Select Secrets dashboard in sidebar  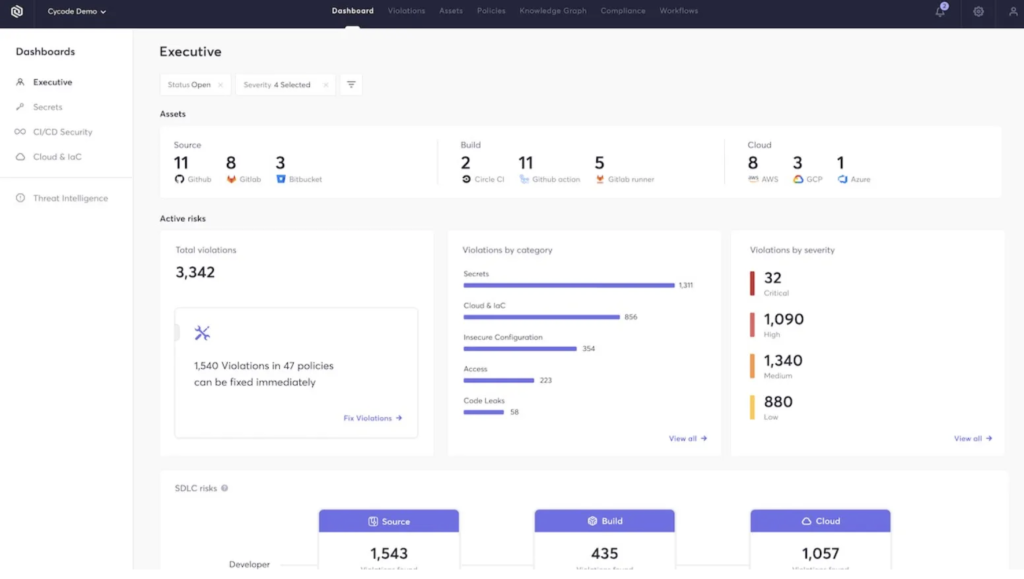[x=47, y=107]
